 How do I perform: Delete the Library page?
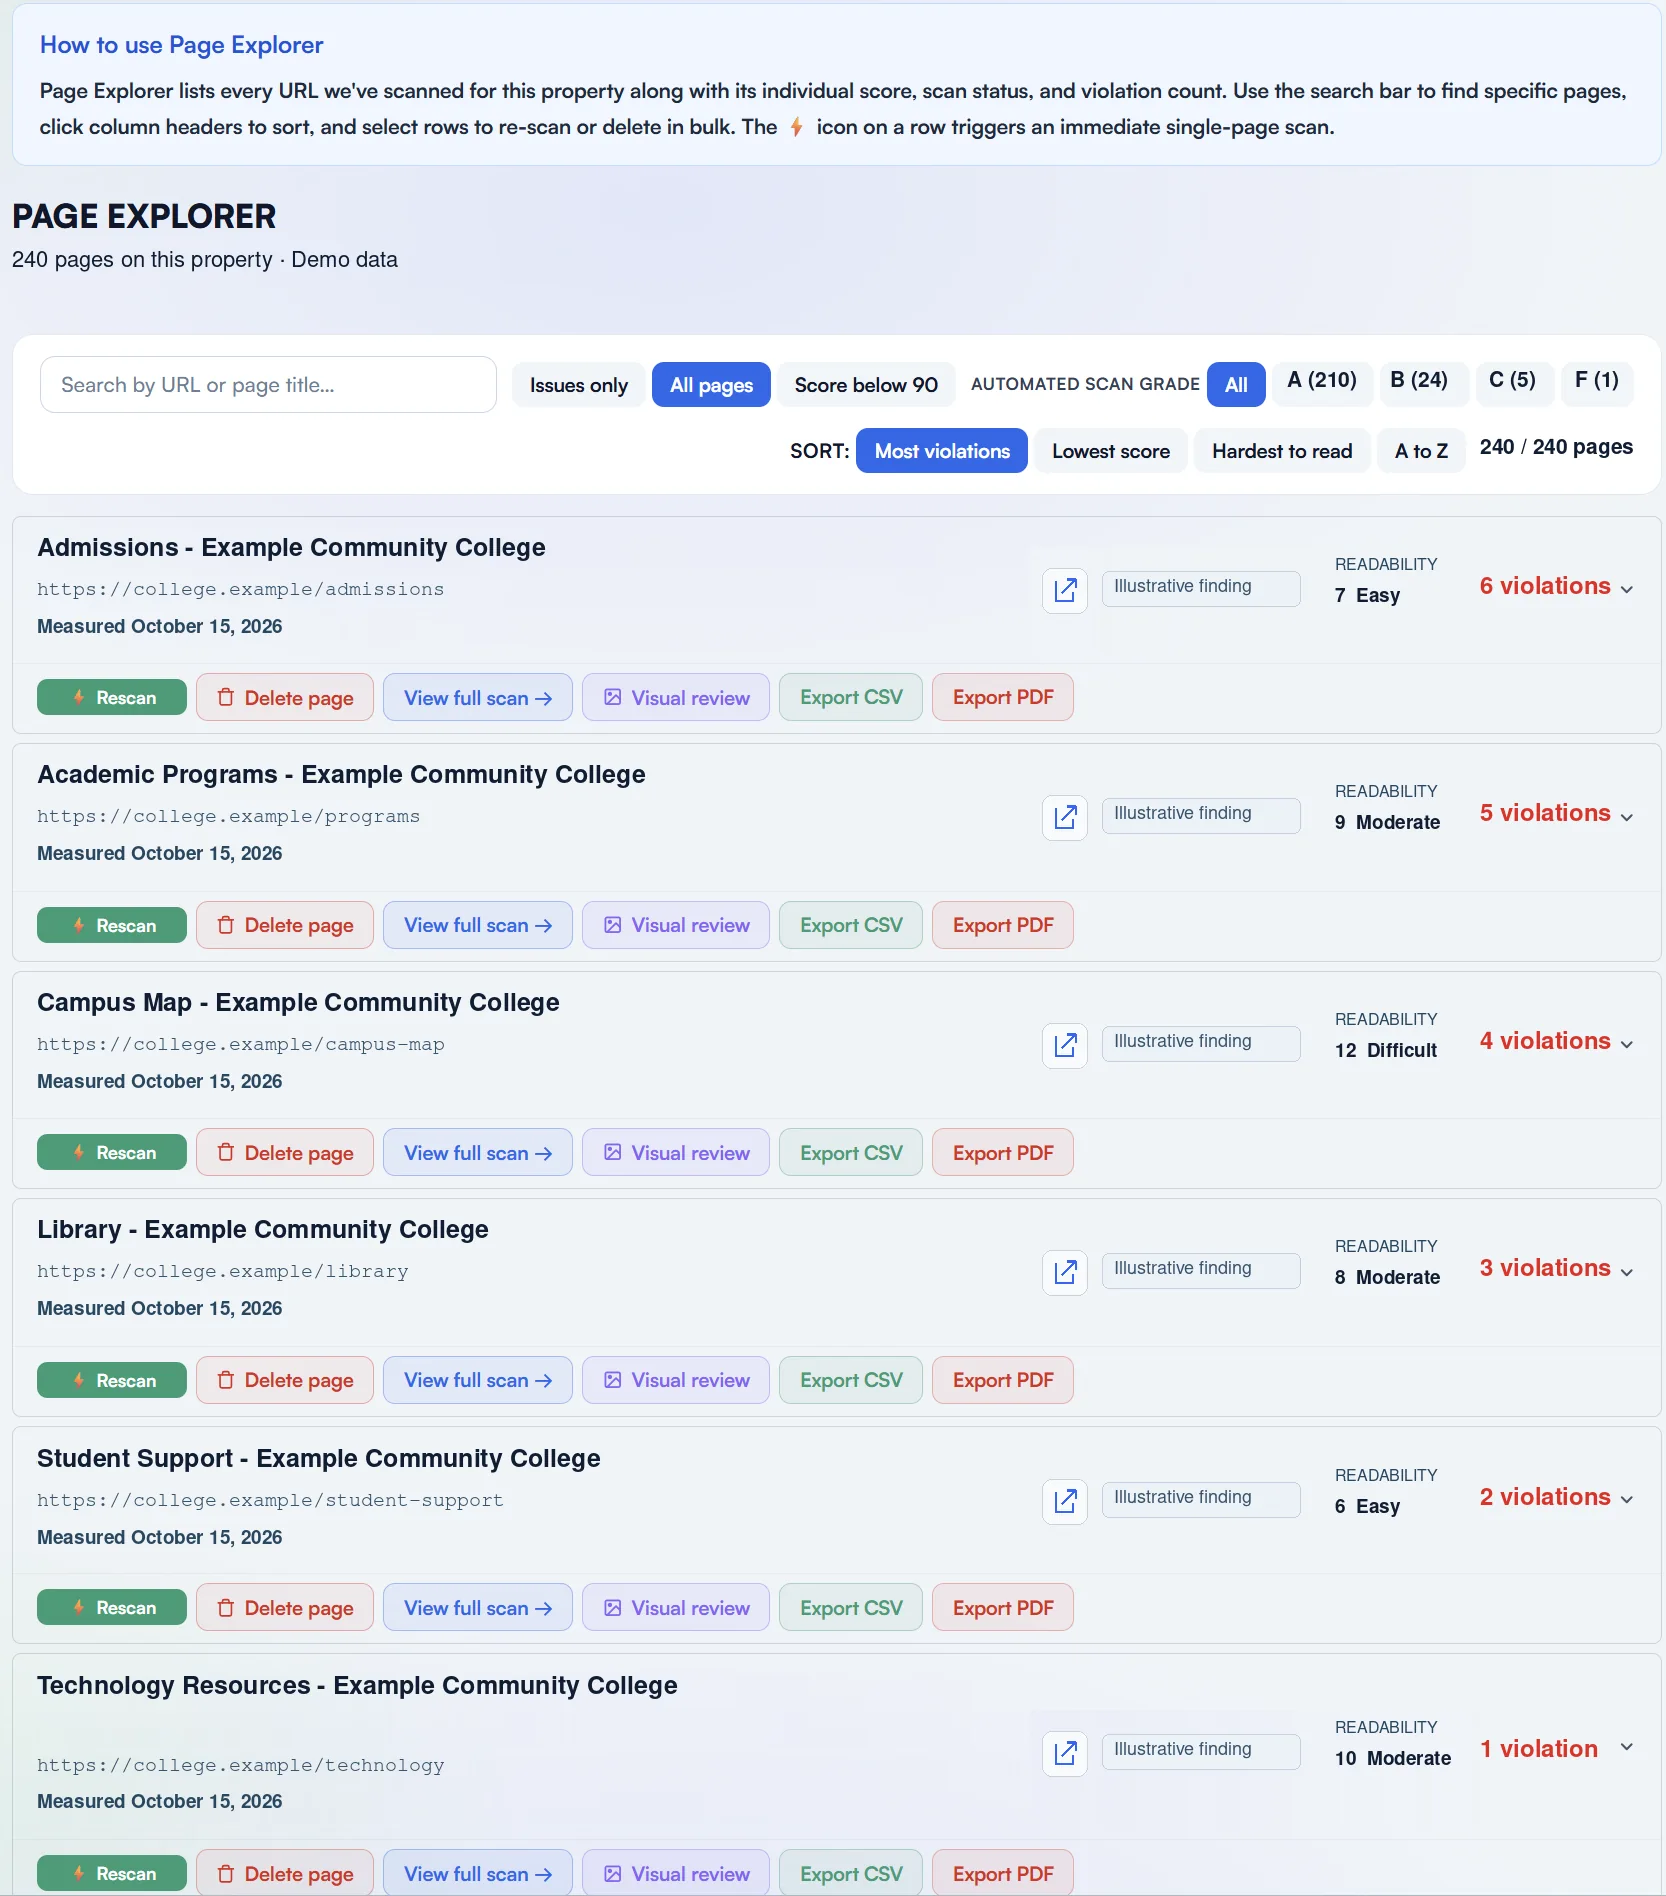click(x=285, y=1380)
